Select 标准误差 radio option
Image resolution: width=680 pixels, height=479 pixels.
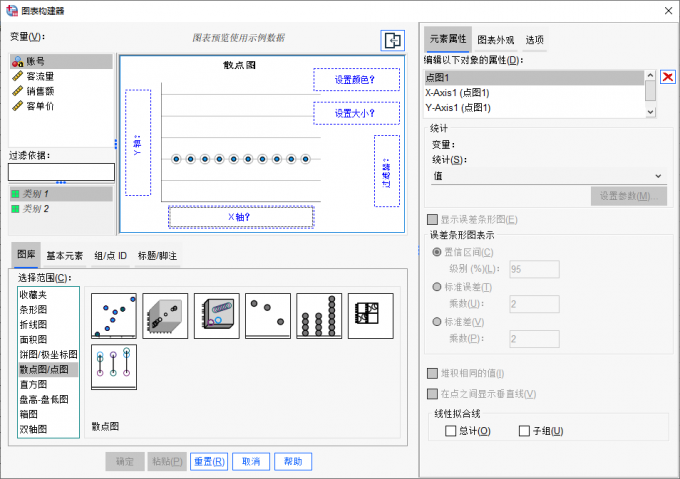coord(437,287)
